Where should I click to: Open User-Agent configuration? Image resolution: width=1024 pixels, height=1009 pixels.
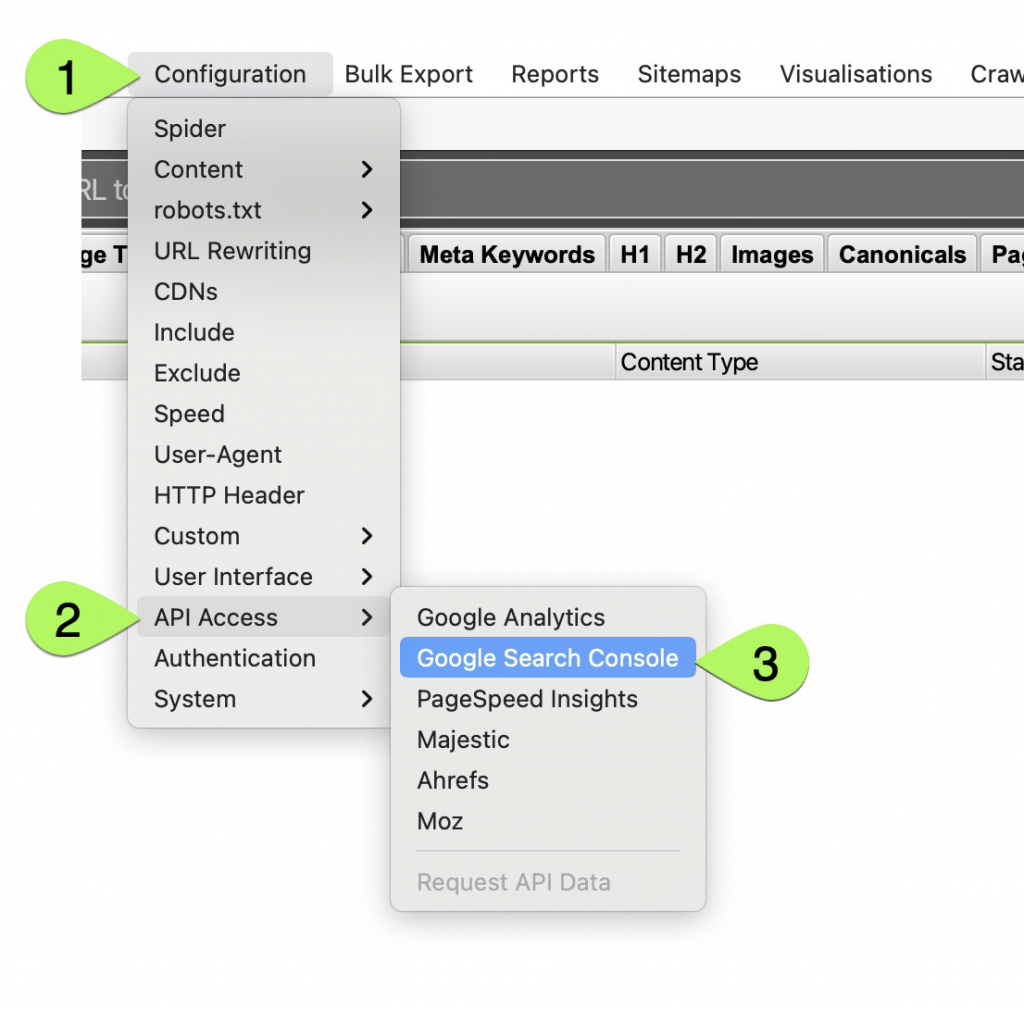click(x=264, y=455)
